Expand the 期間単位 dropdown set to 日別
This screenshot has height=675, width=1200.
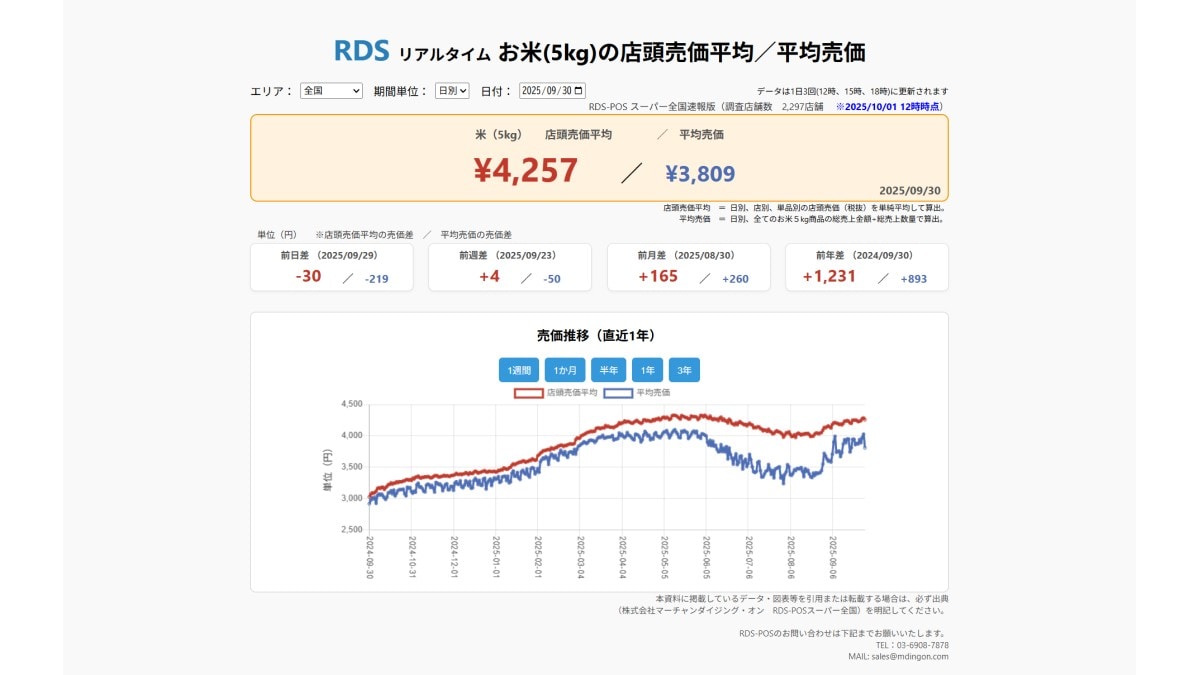(x=452, y=90)
